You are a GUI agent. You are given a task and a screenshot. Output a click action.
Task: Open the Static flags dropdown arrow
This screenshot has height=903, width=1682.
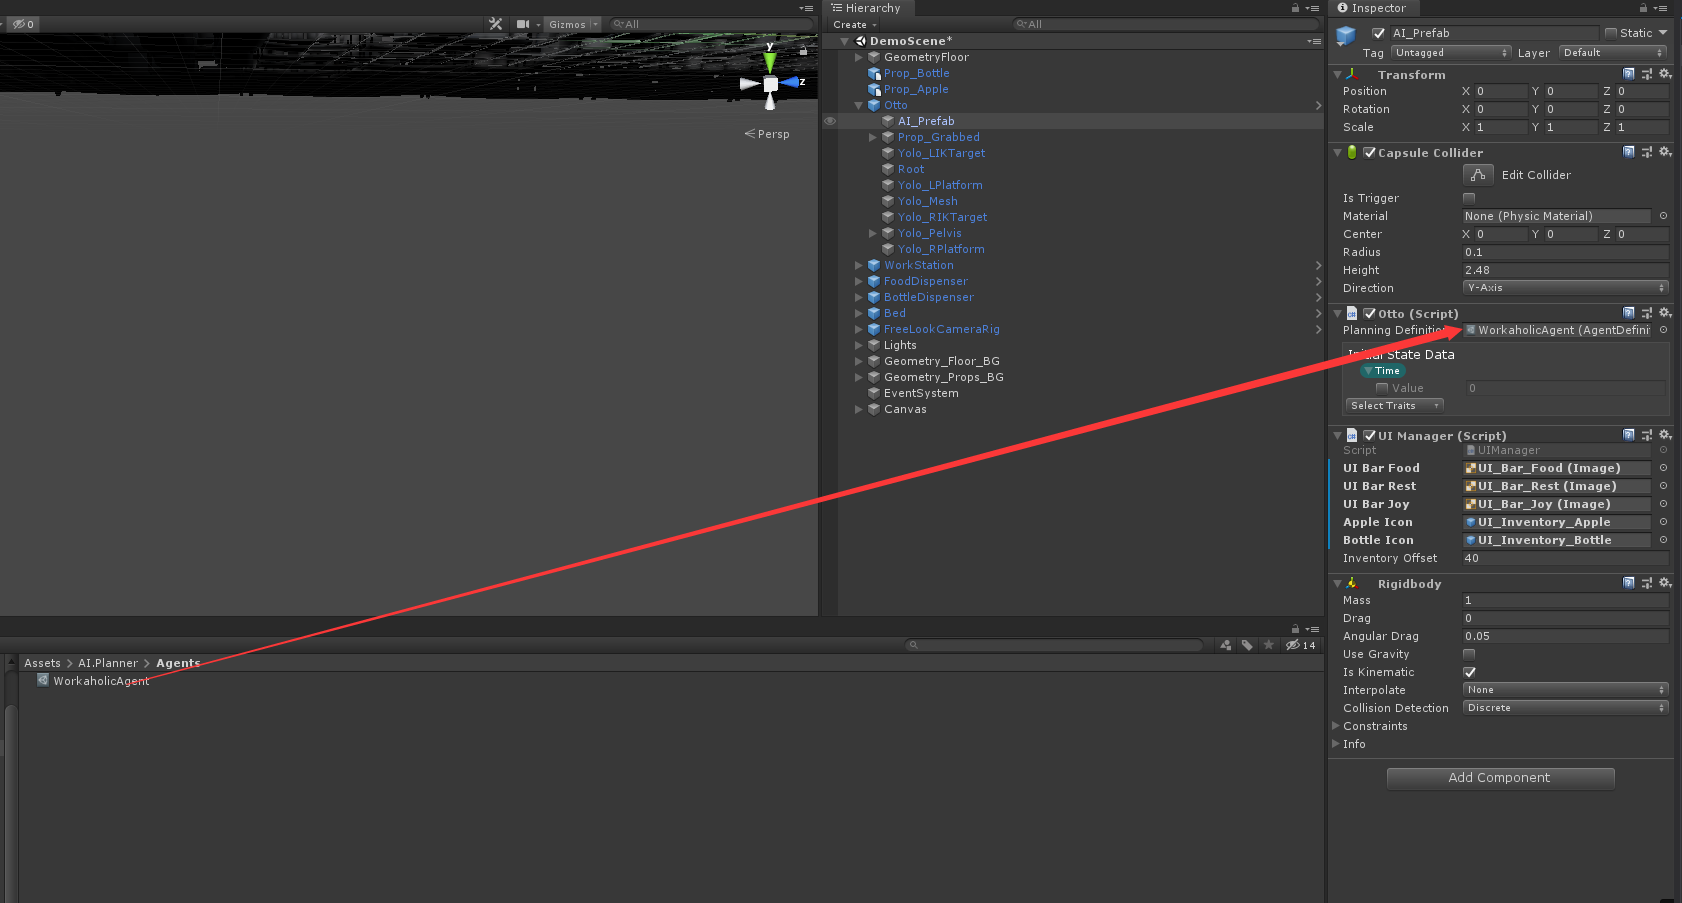coord(1663,33)
